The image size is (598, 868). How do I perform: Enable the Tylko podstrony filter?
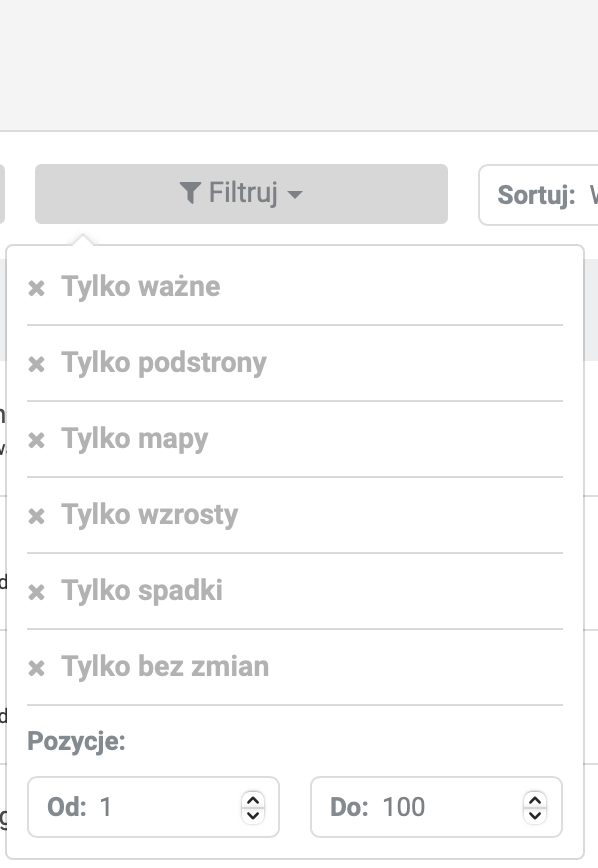click(x=295, y=363)
